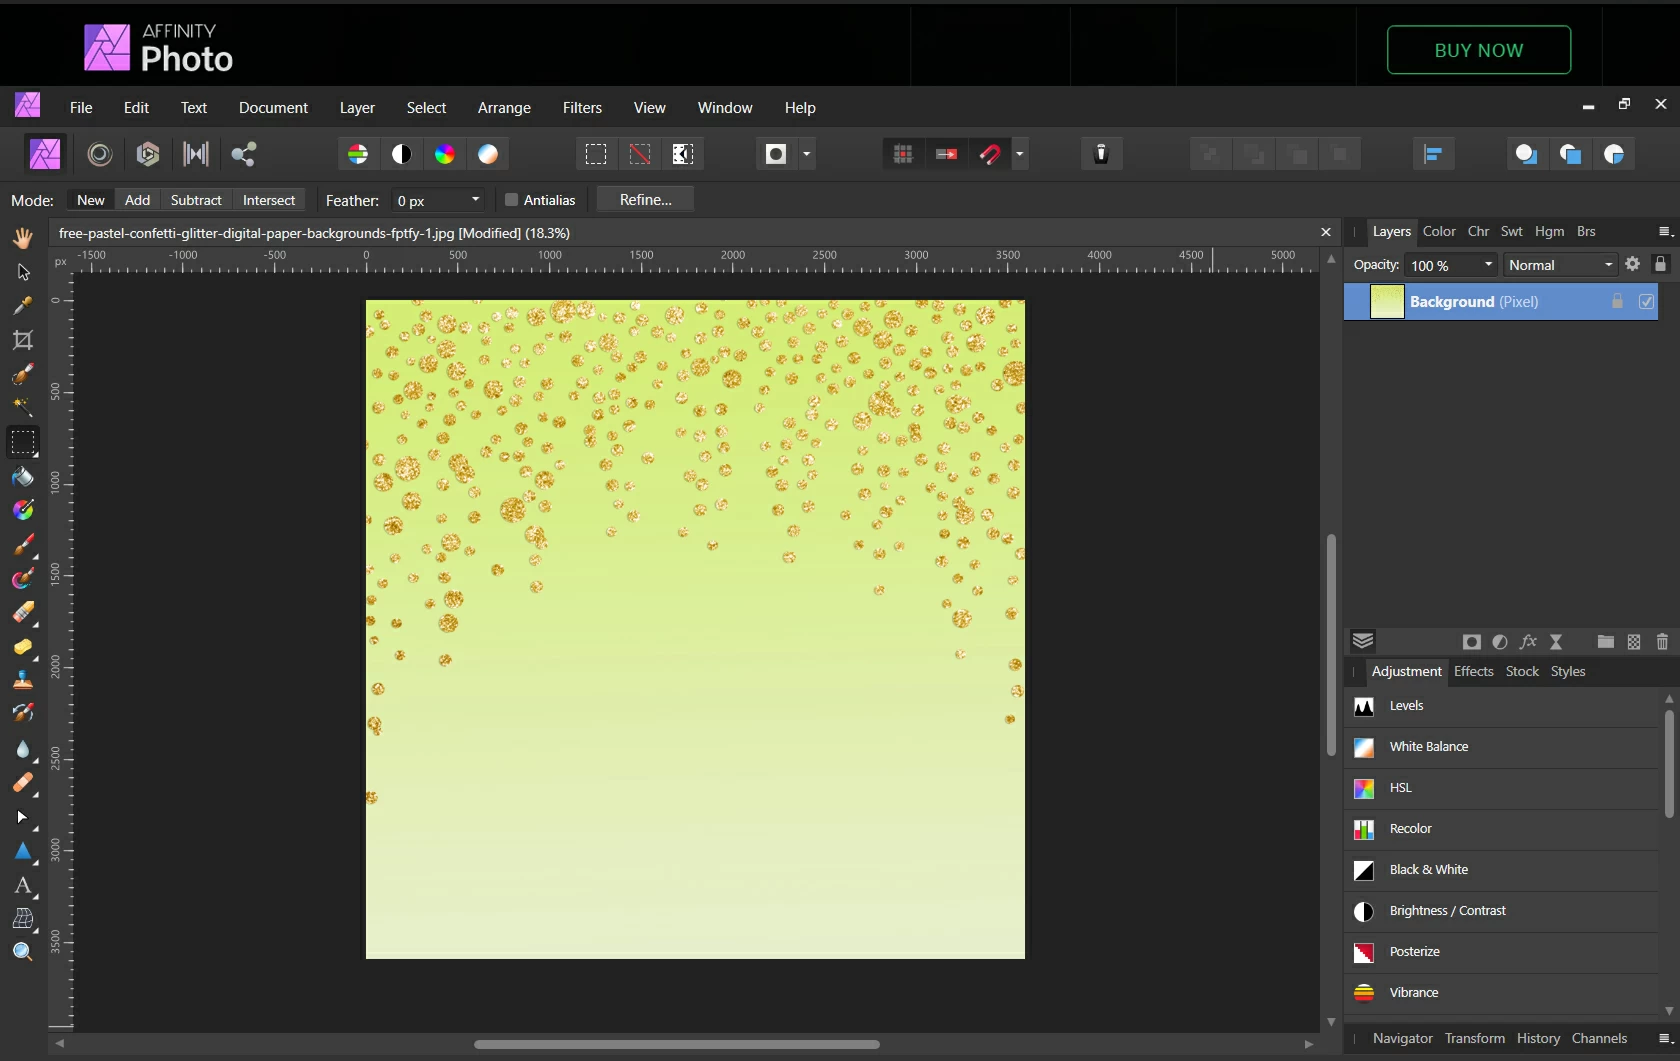The height and width of the screenshot is (1061, 1680).
Task: Select the Flood Fill tool
Action: pos(22,478)
